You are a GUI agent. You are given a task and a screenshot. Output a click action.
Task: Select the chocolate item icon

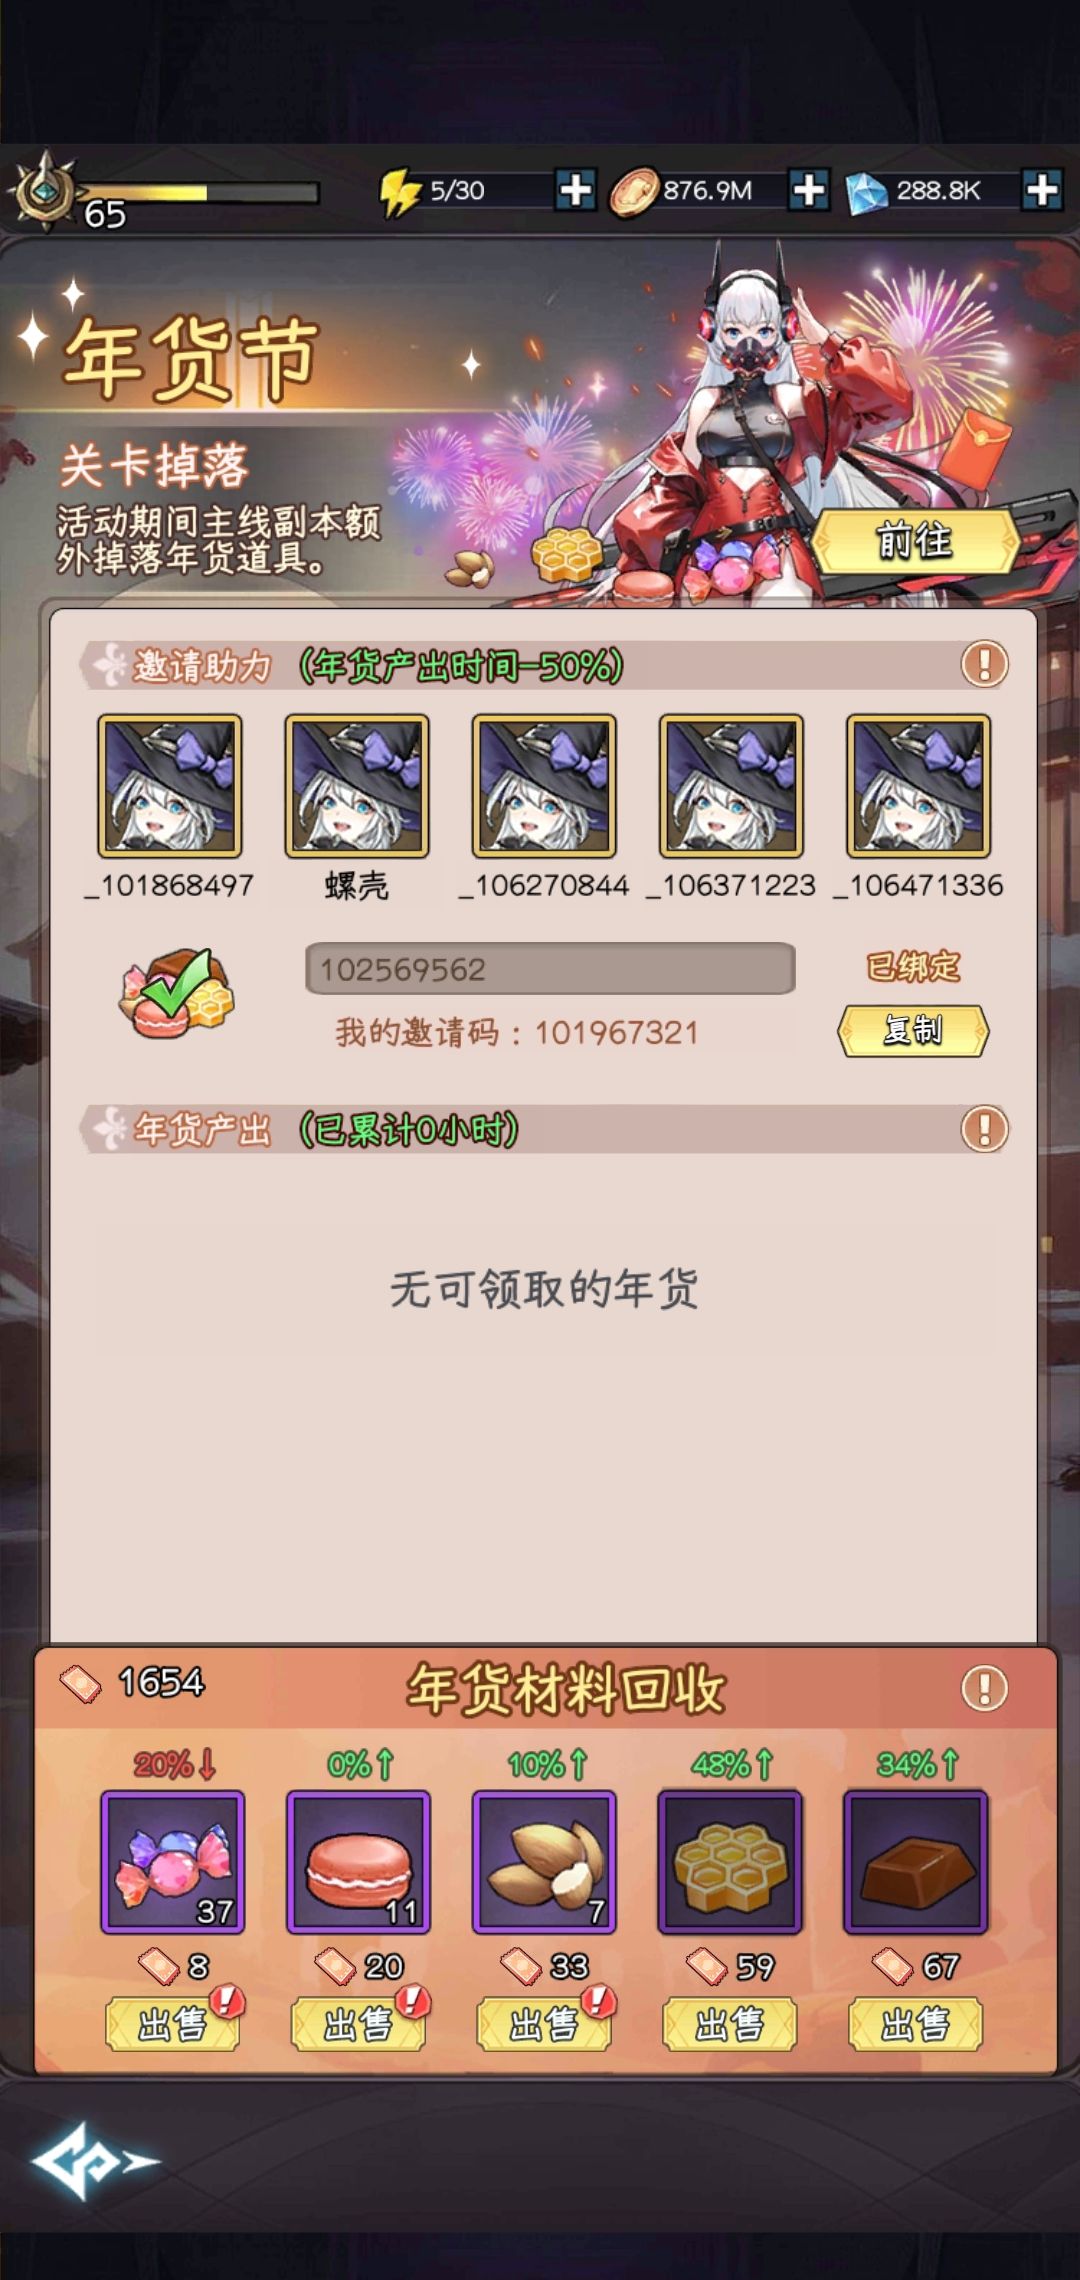[x=916, y=1862]
